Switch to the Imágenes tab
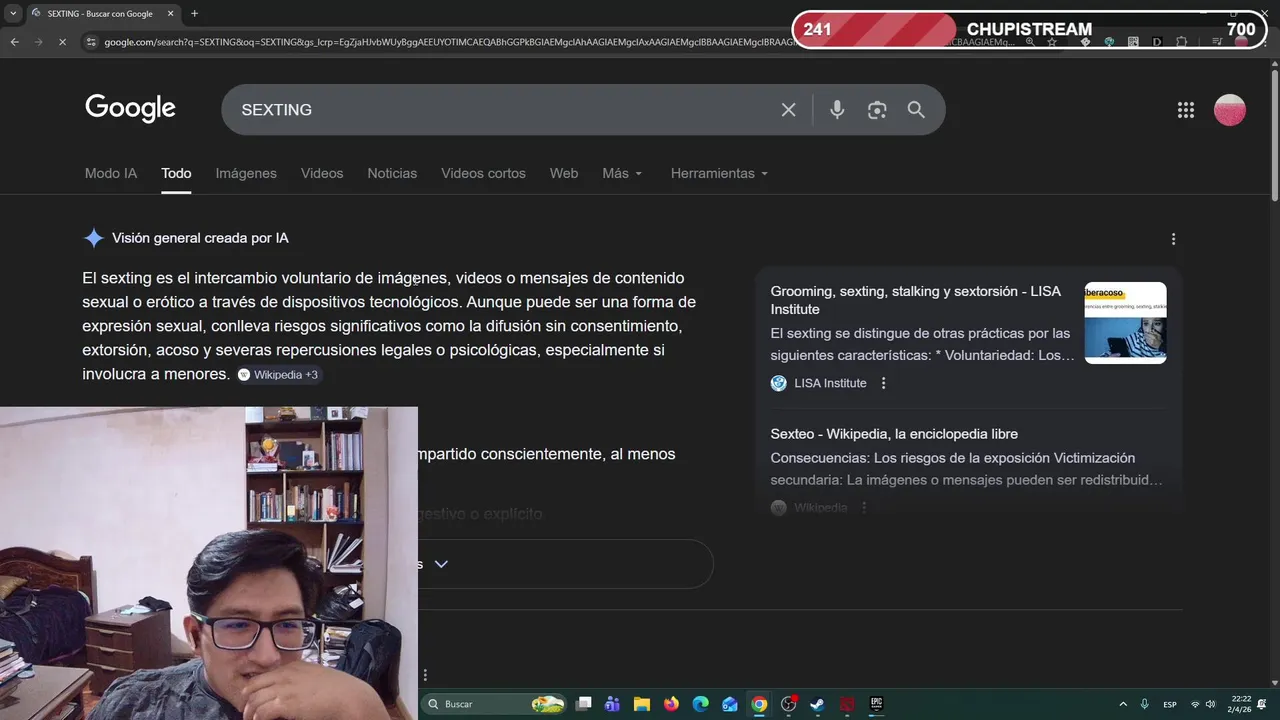This screenshot has height=720, width=1280. [x=246, y=173]
